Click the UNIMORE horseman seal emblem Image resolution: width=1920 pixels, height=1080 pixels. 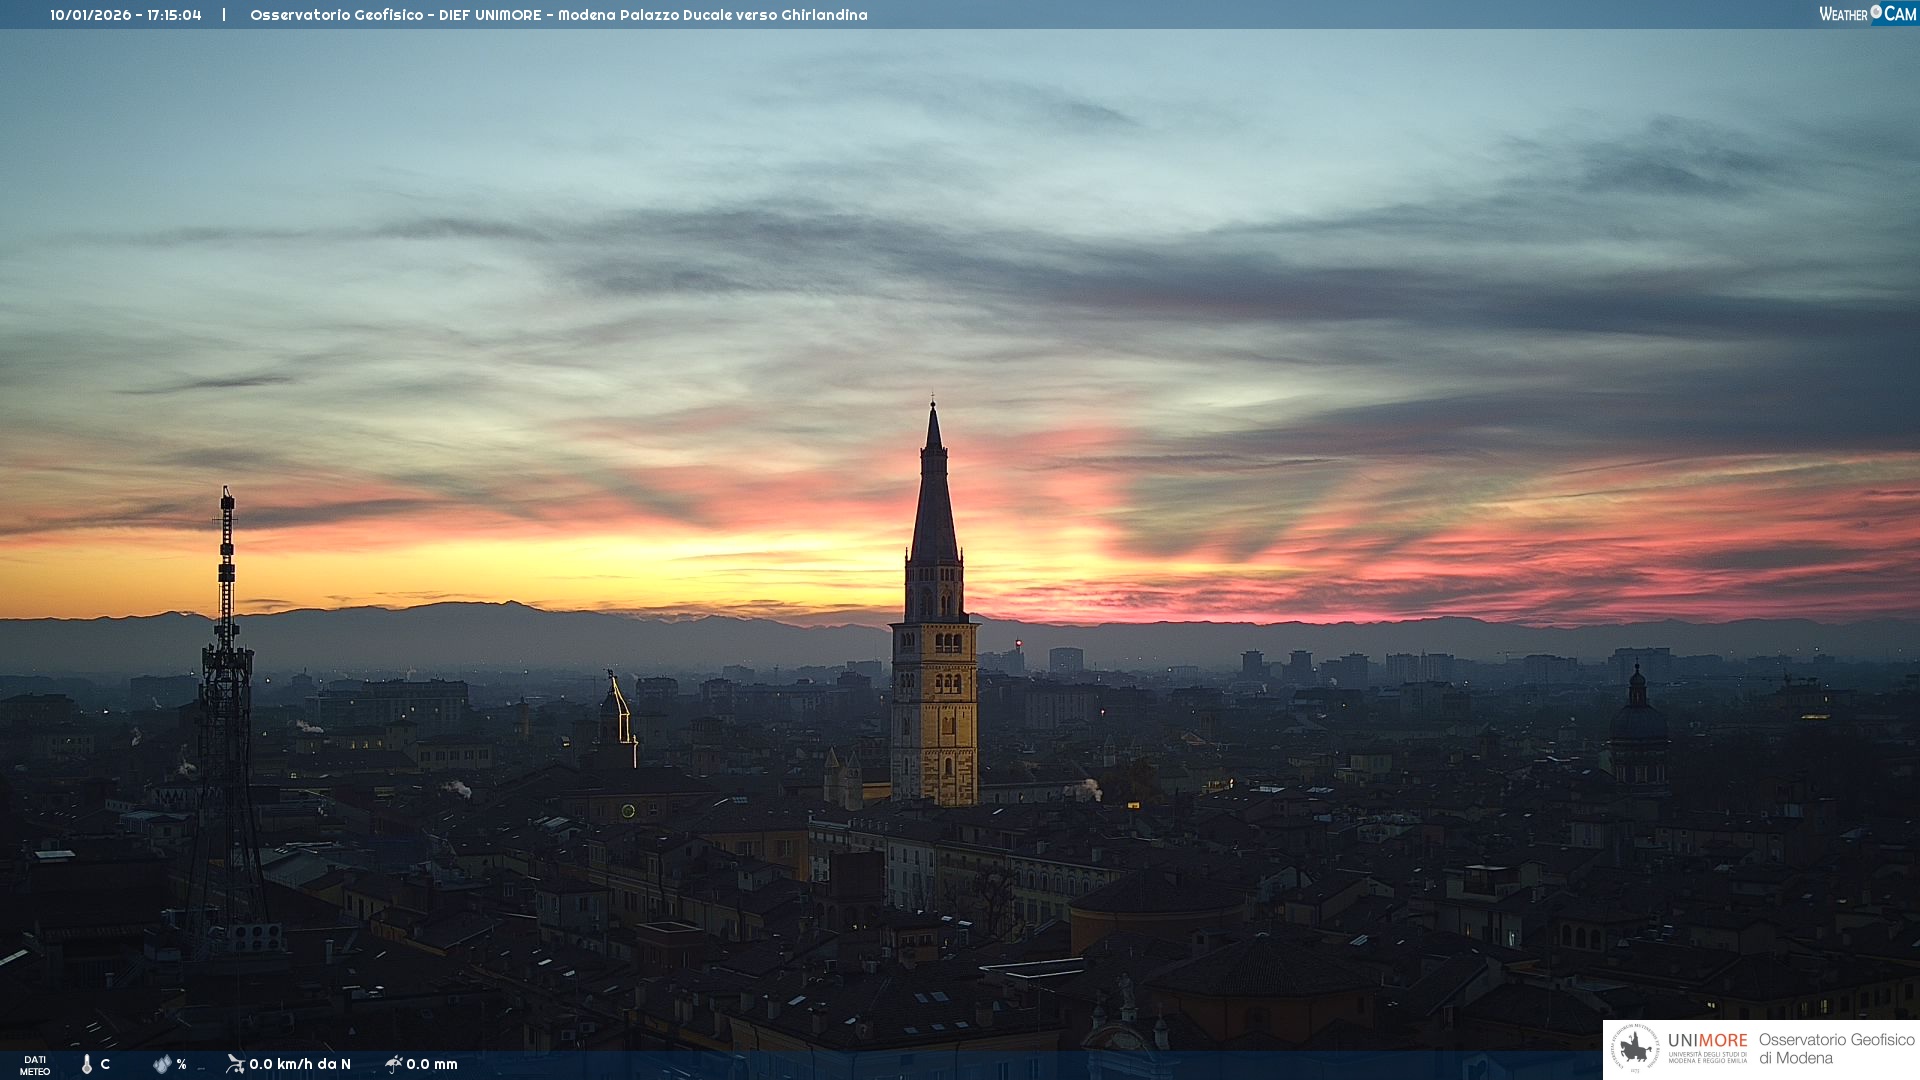pos(1635,1049)
